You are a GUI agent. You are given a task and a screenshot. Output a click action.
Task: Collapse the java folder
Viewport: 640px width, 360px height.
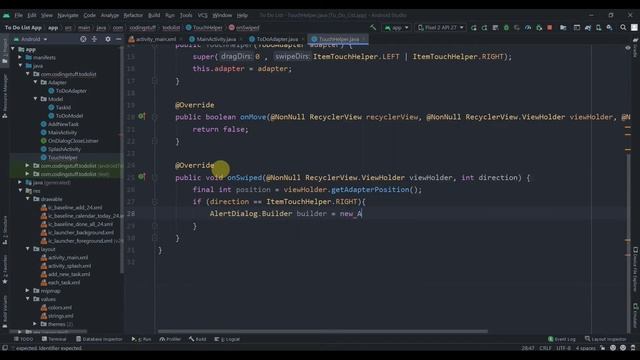pos(20,66)
